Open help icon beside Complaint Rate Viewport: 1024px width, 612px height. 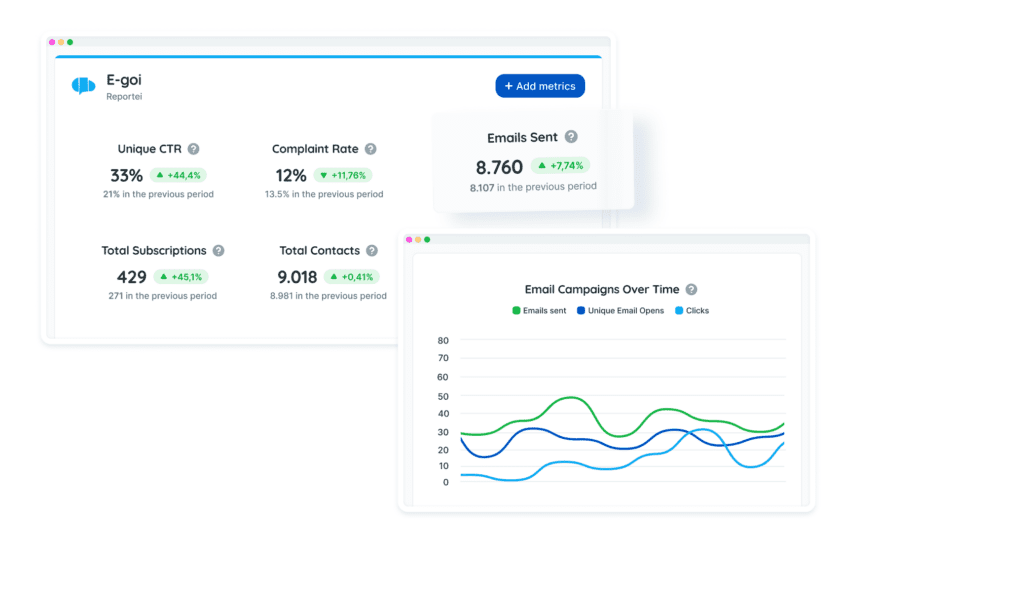[x=370, y=149]
